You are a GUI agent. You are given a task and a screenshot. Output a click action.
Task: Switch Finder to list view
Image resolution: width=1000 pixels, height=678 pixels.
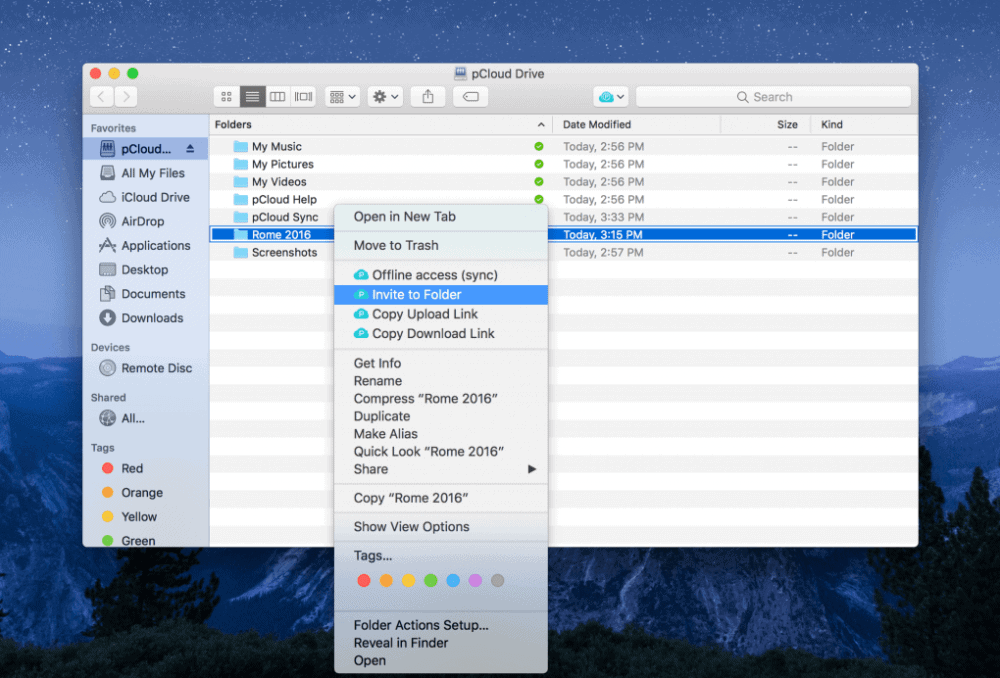pos(252,97)
